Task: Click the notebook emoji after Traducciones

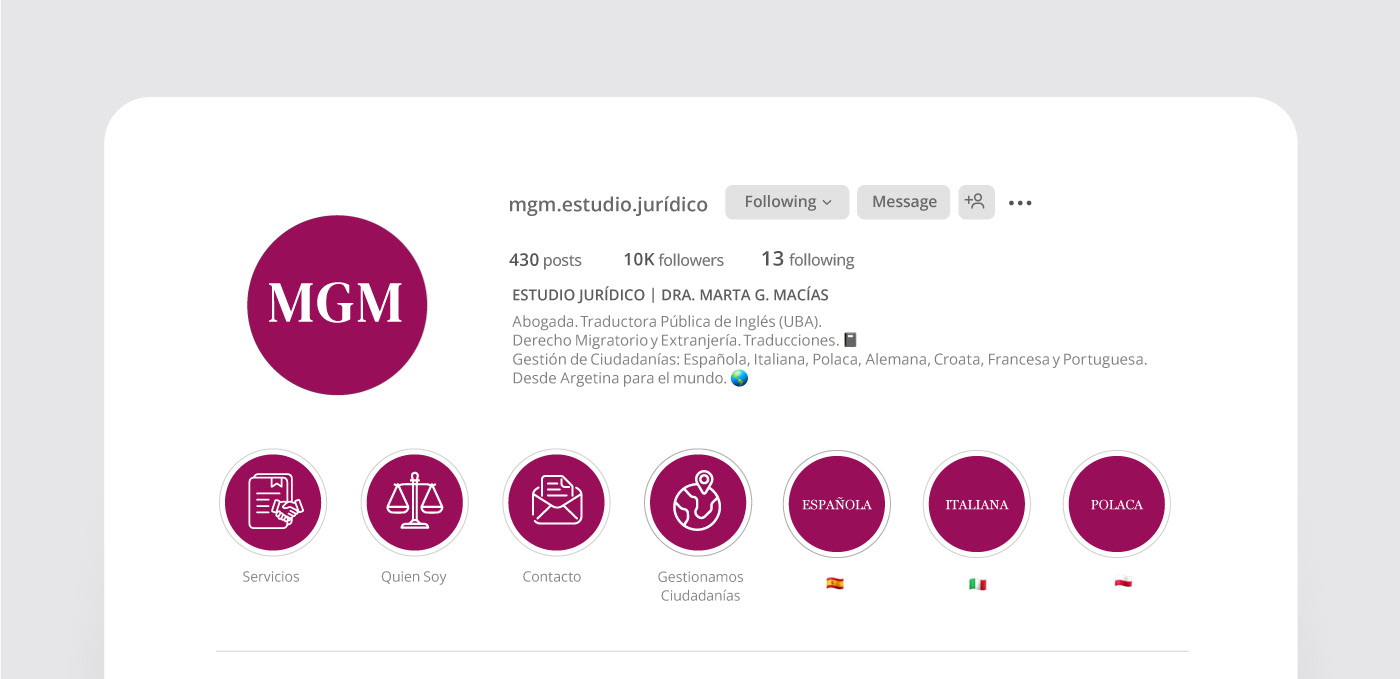Action: coord(850,340)
